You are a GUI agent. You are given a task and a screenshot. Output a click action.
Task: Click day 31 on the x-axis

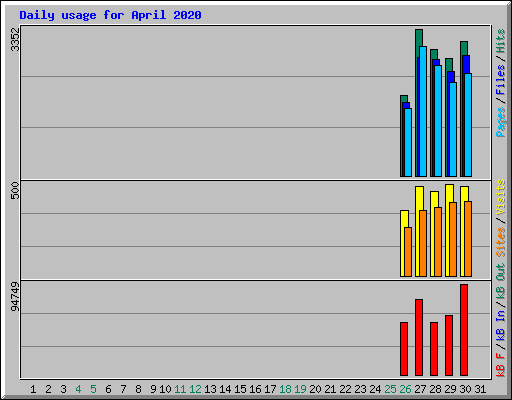pyautogui.click(x=480, y=389)
